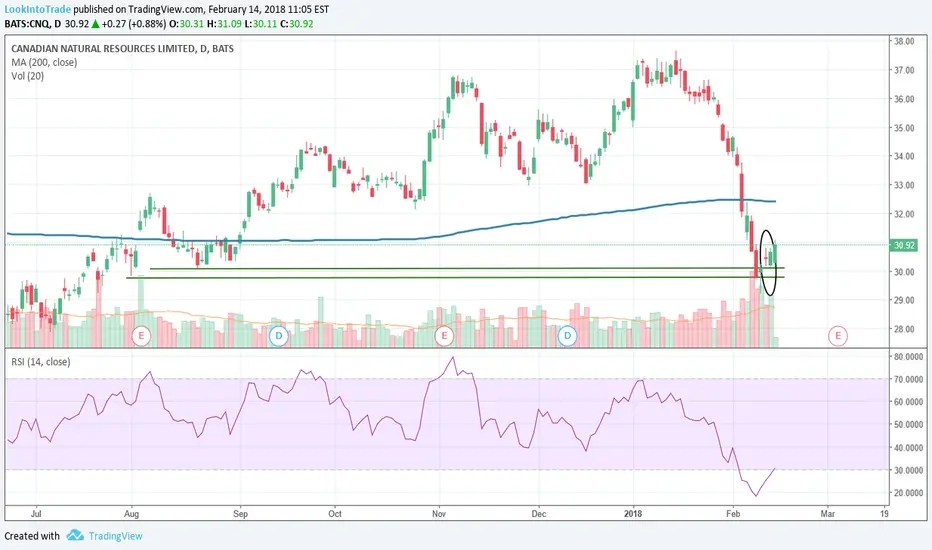Viewport: 932px width, 550px height.
Task: Click the green 30.92 current price label
Action: coord(903,245)
